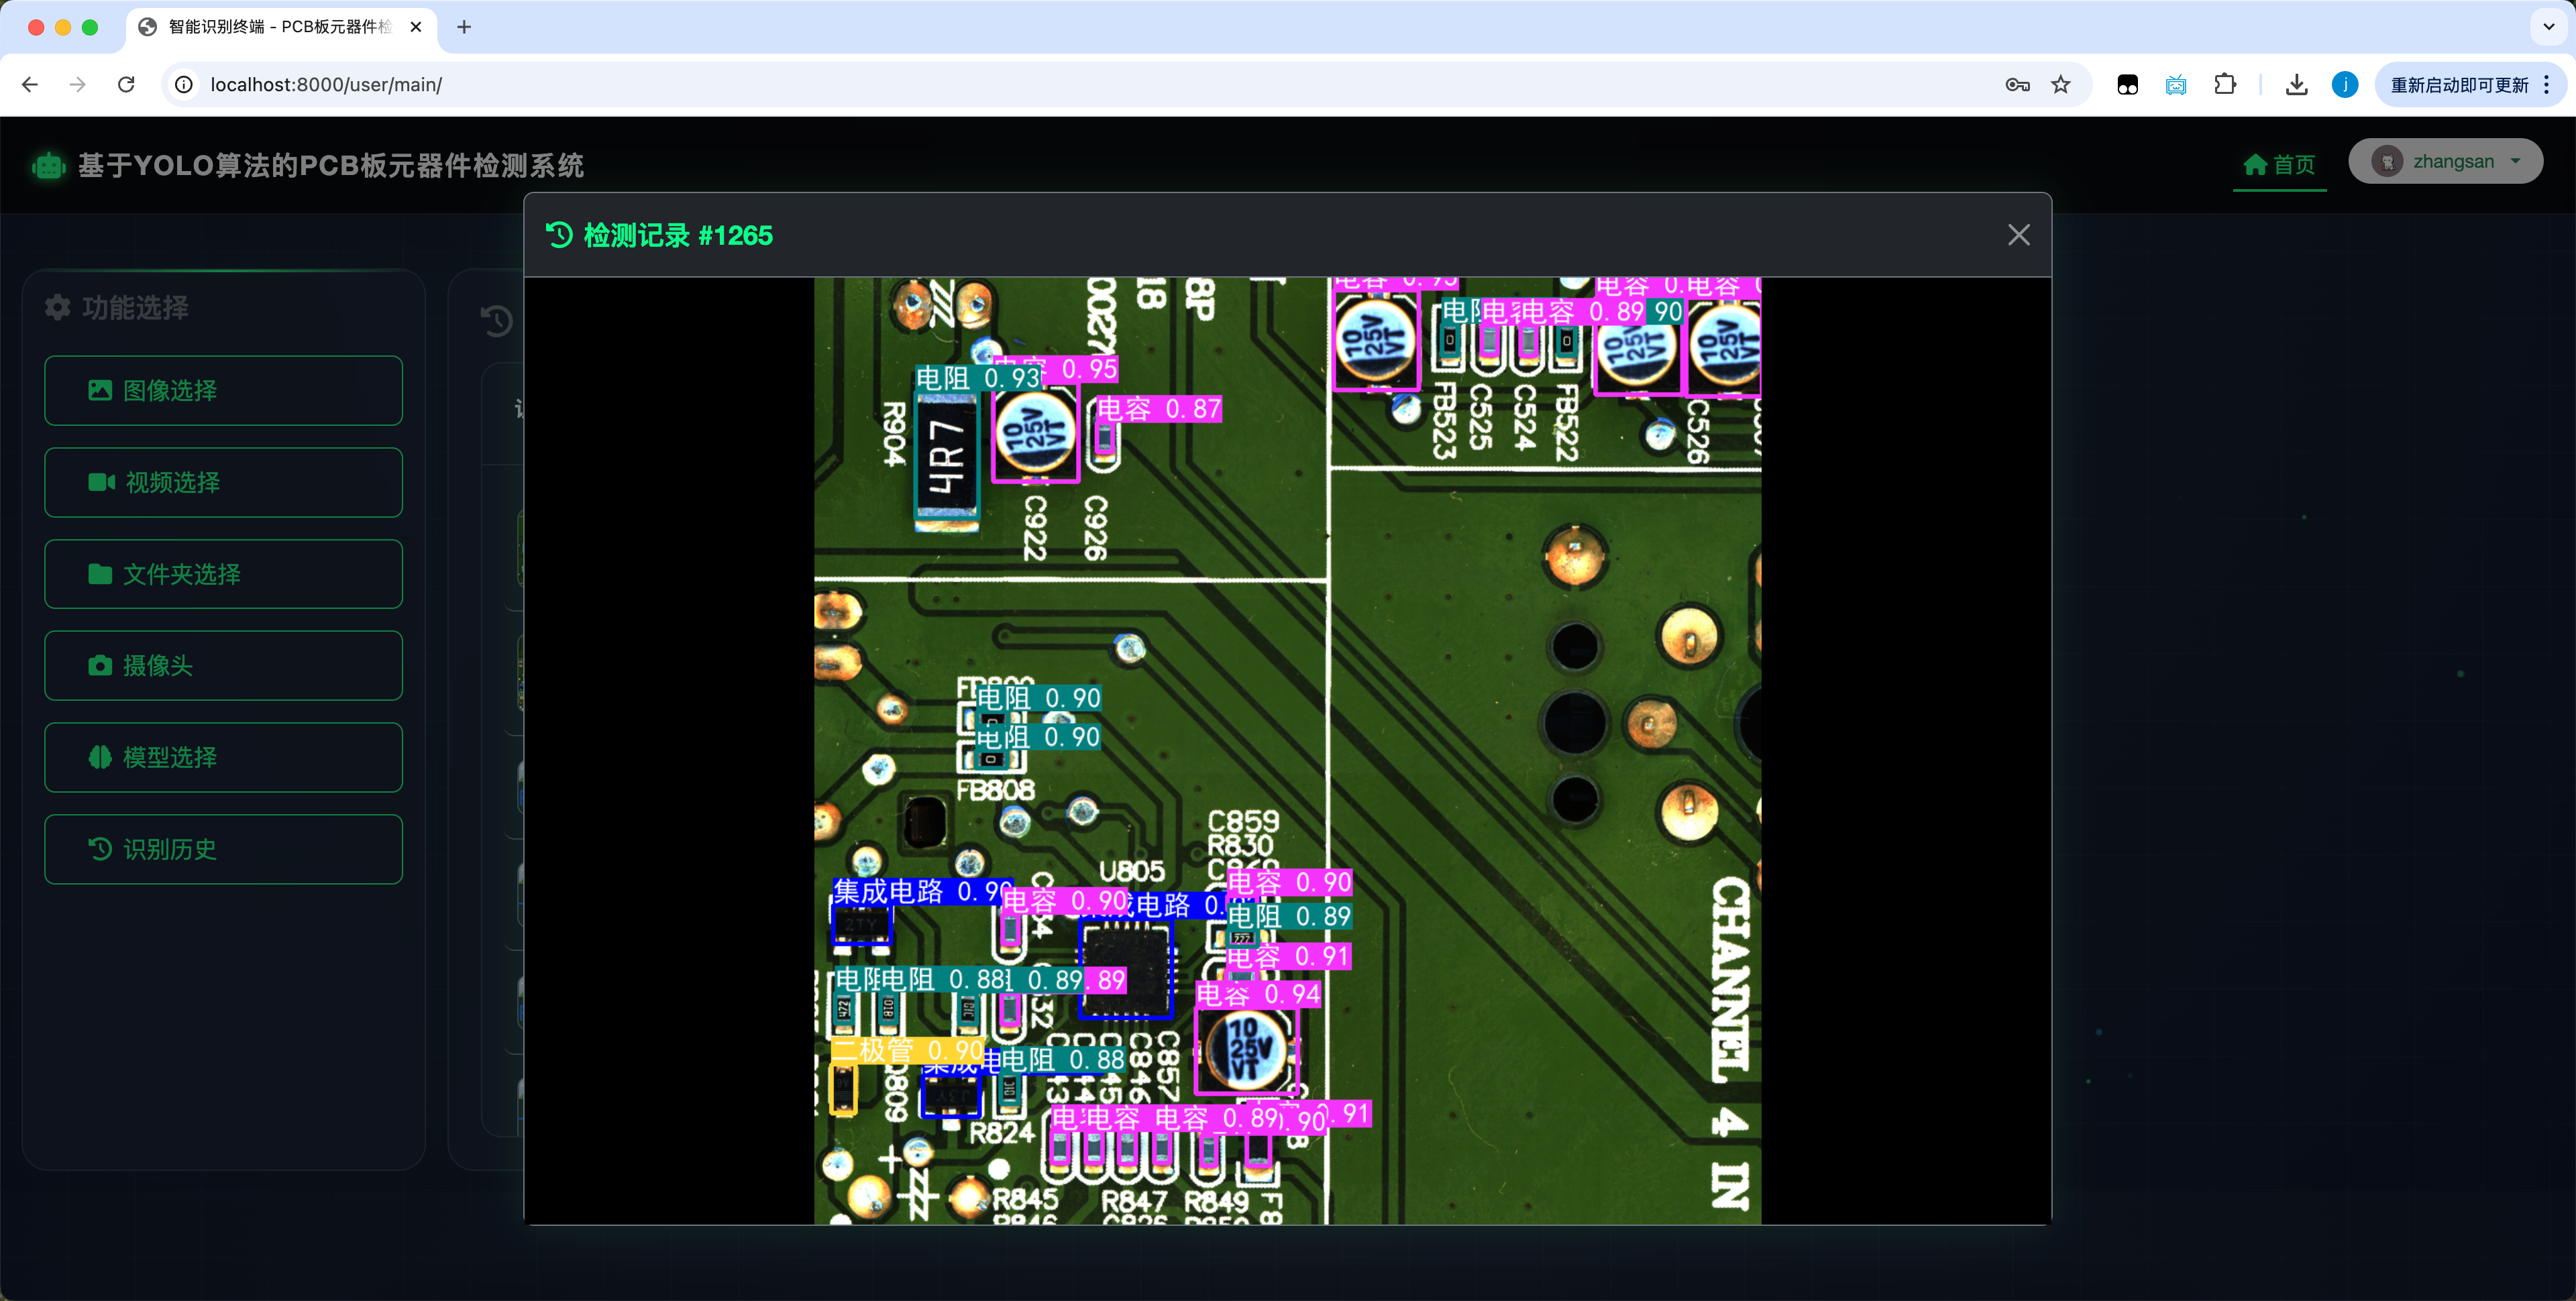Open 文件夹选择 folder selection
2576x1301 pixels.
click(223, 574)
